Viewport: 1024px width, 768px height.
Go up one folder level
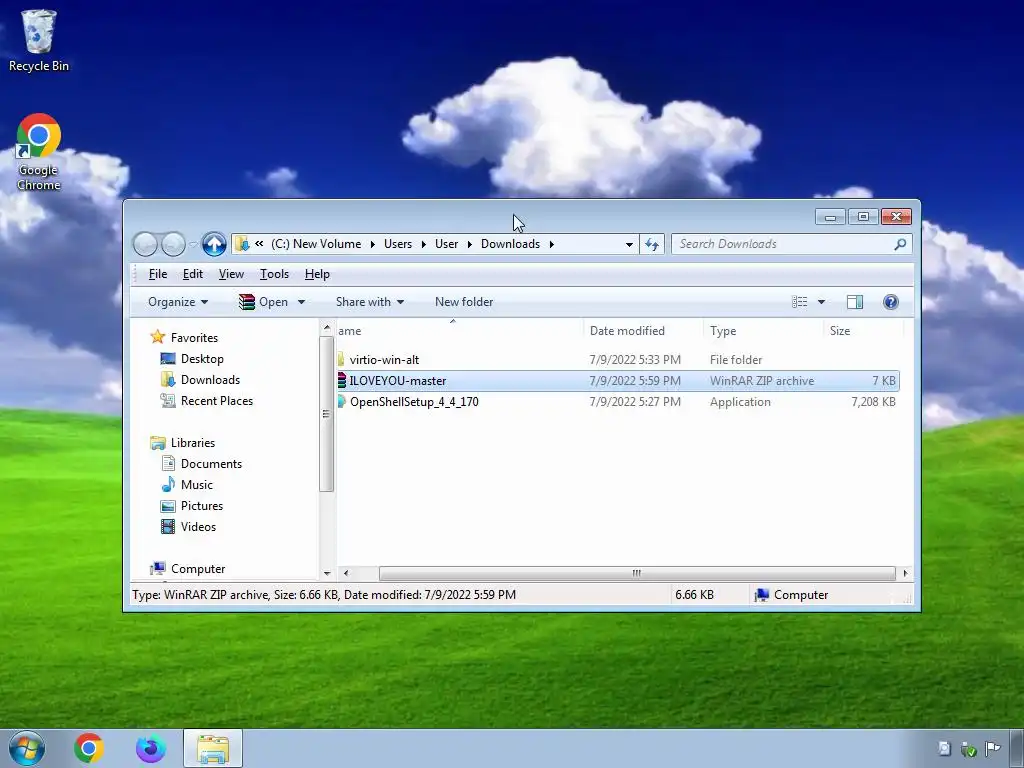point(214,244)
